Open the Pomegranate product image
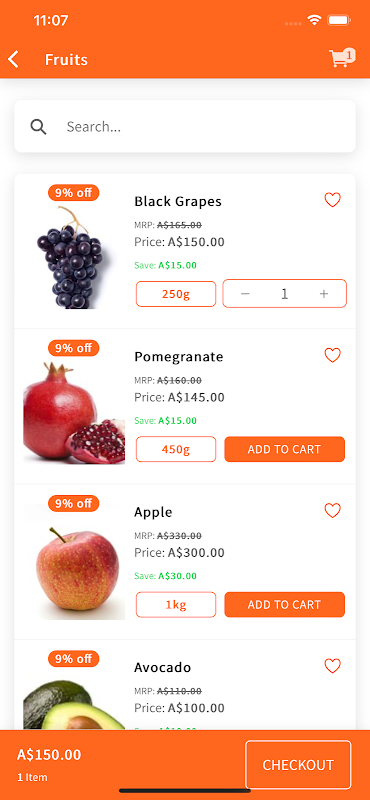Image resolution: width=370 pixels, height=800 pixels. pyautogui.click(x=74, y=413)
